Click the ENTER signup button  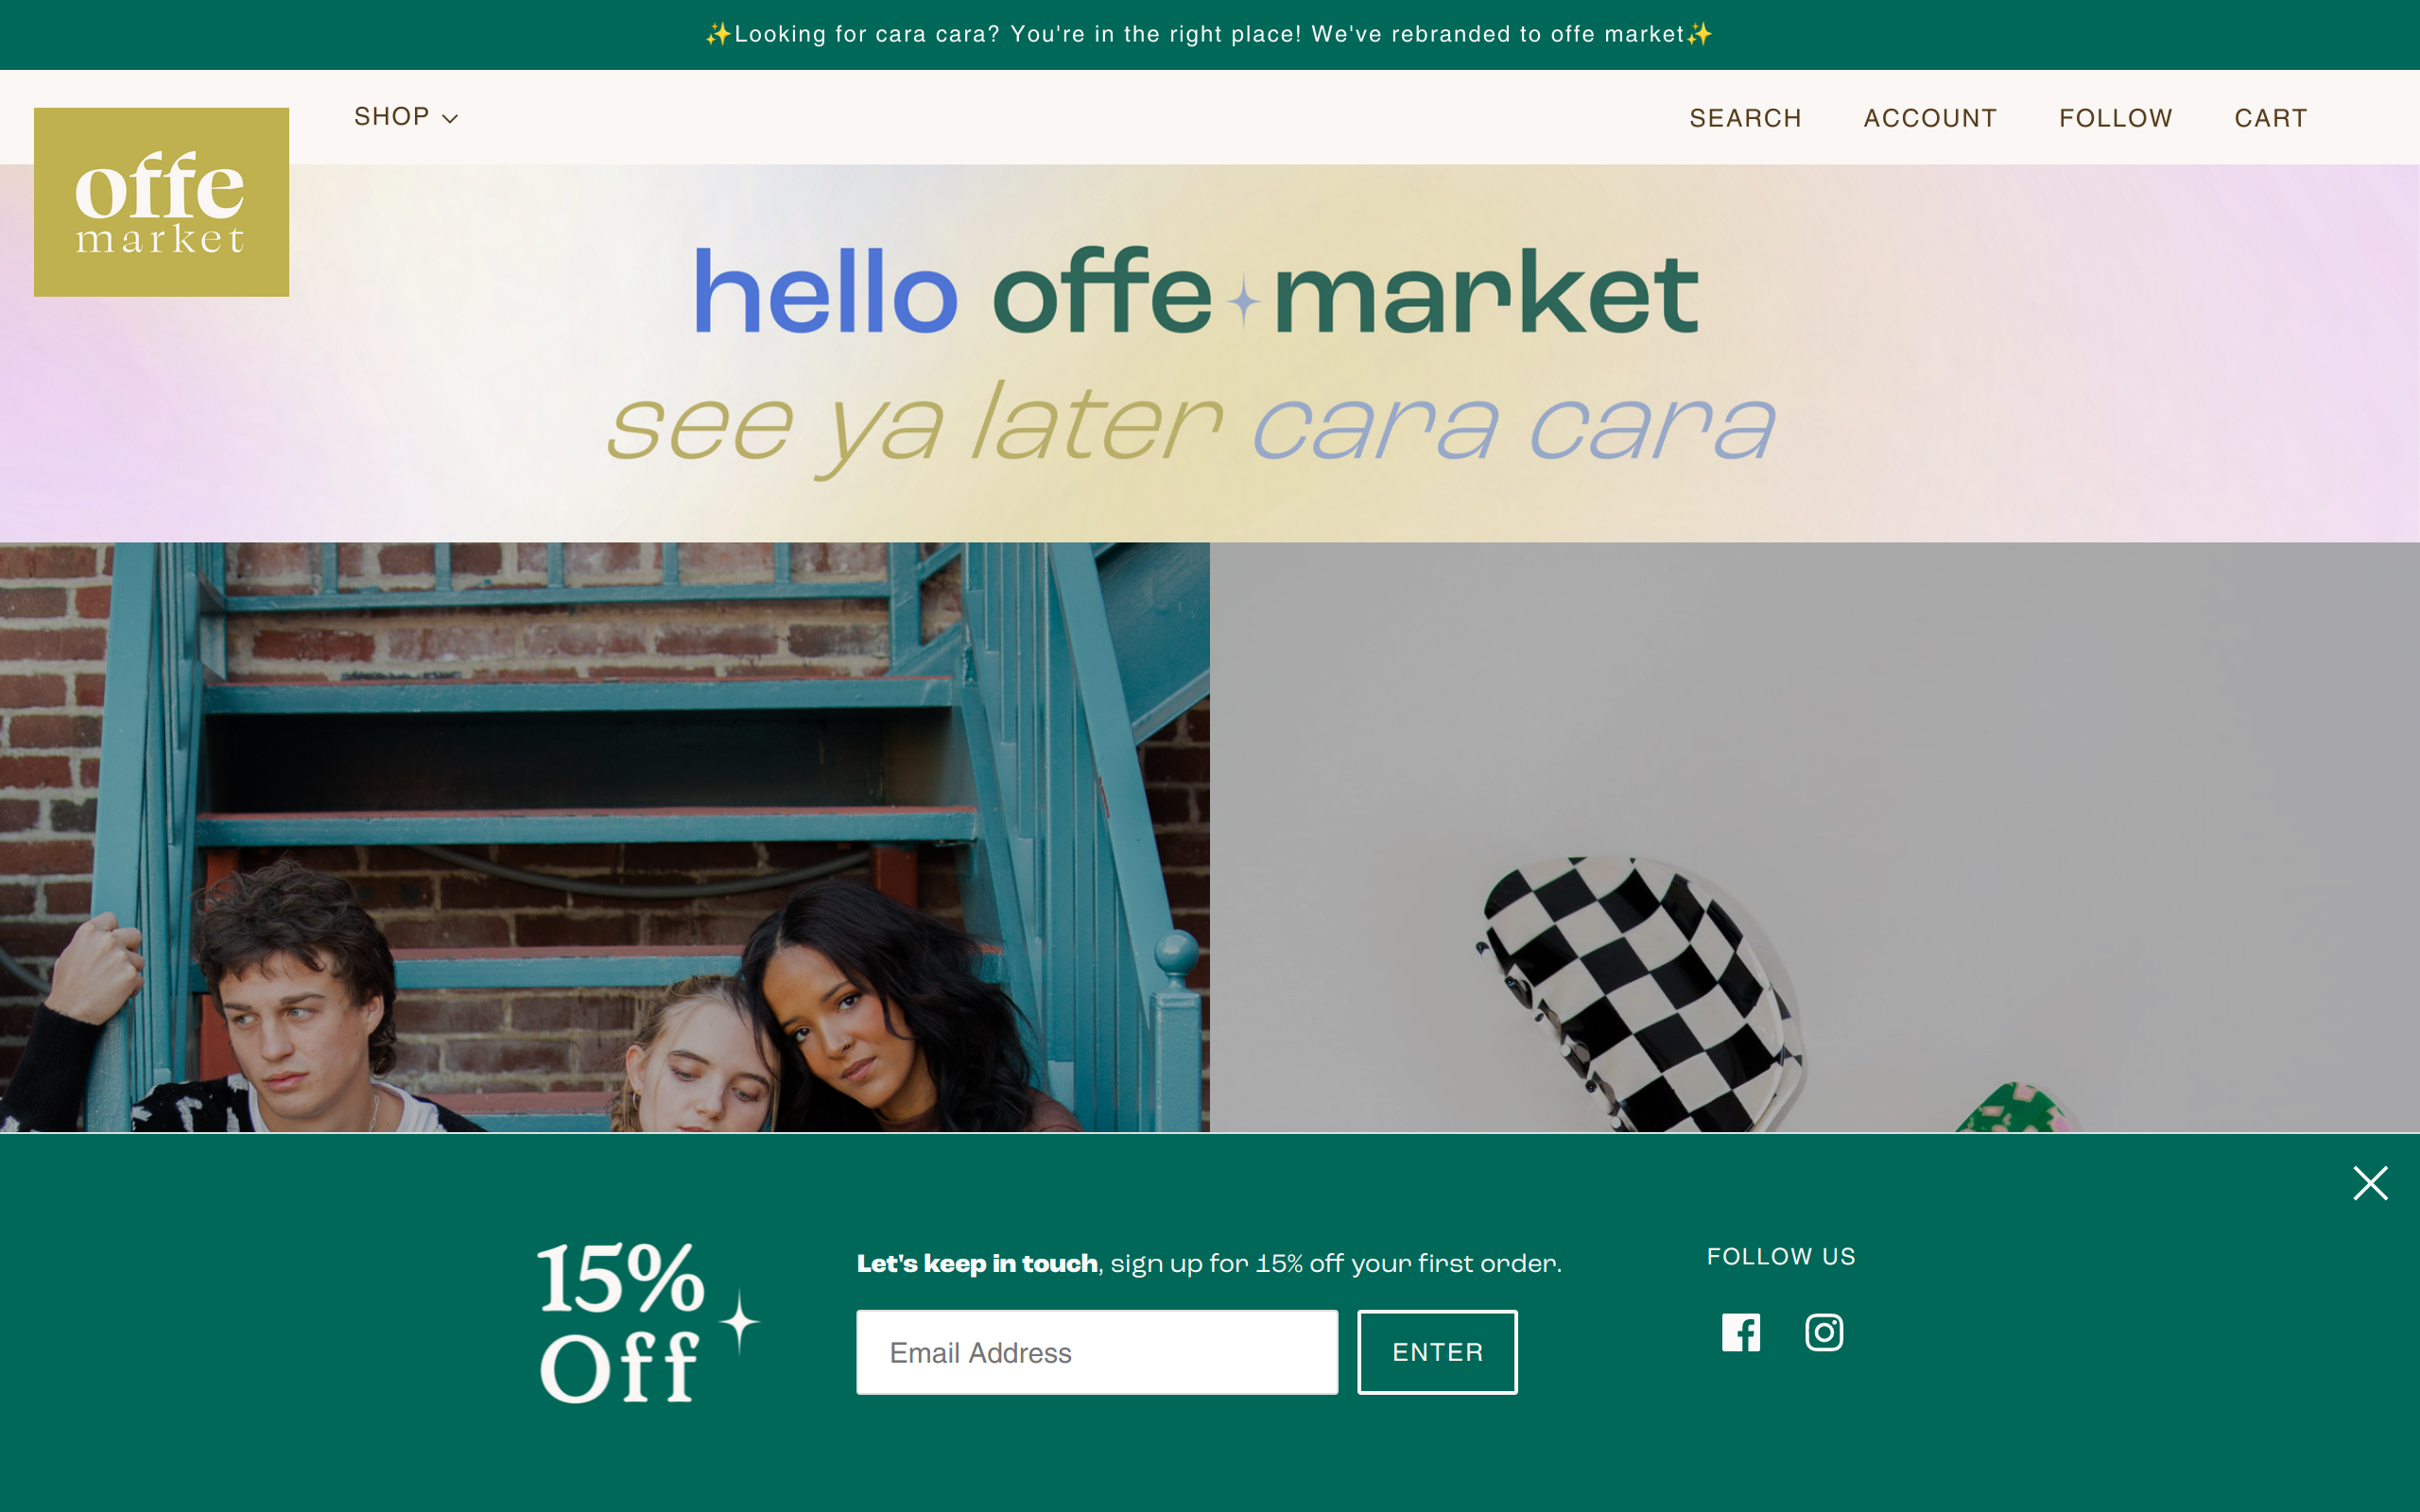click(1437, 1352)
